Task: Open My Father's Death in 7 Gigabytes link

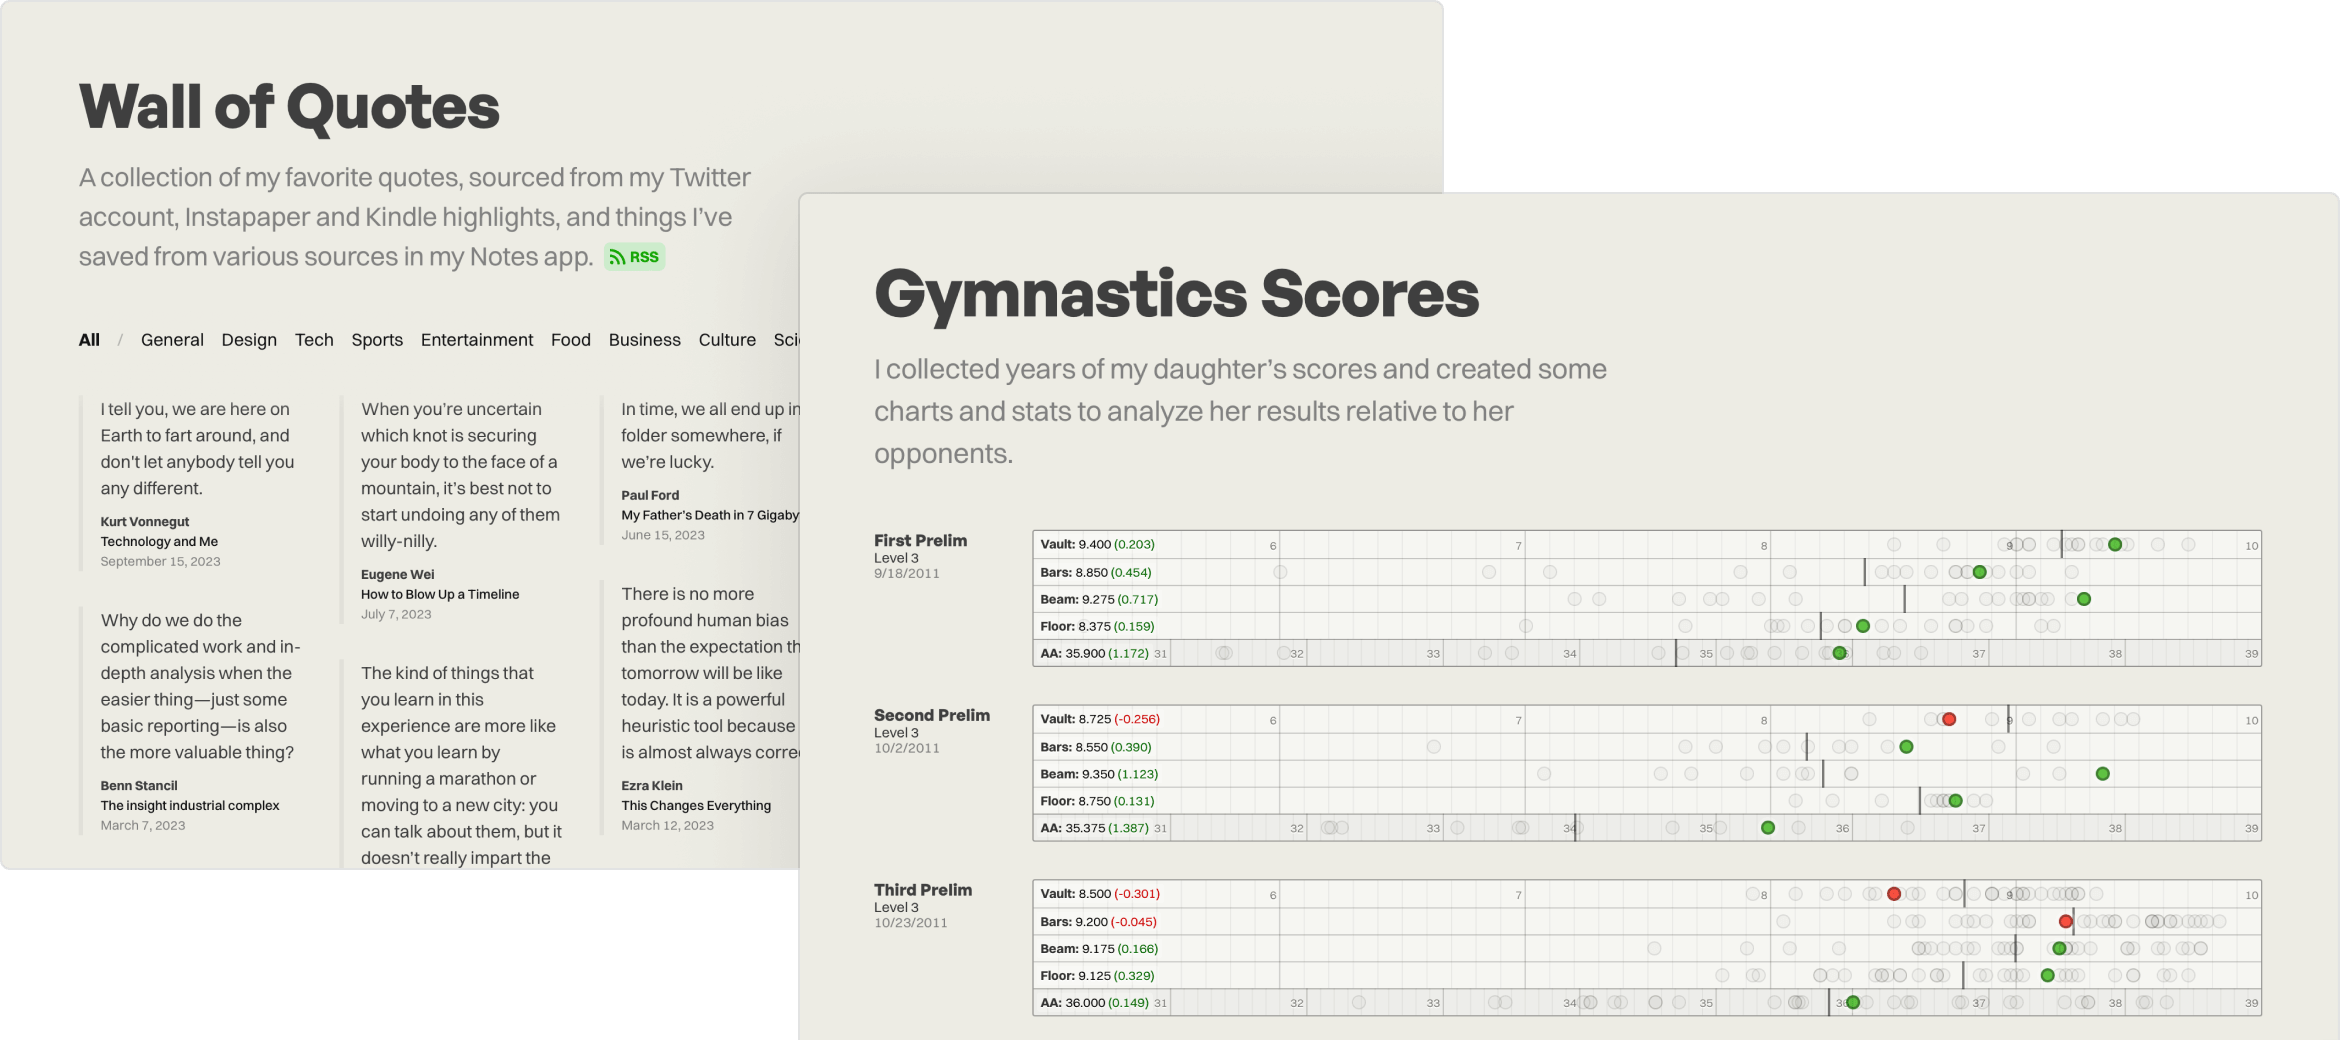Action: [710, 515]
